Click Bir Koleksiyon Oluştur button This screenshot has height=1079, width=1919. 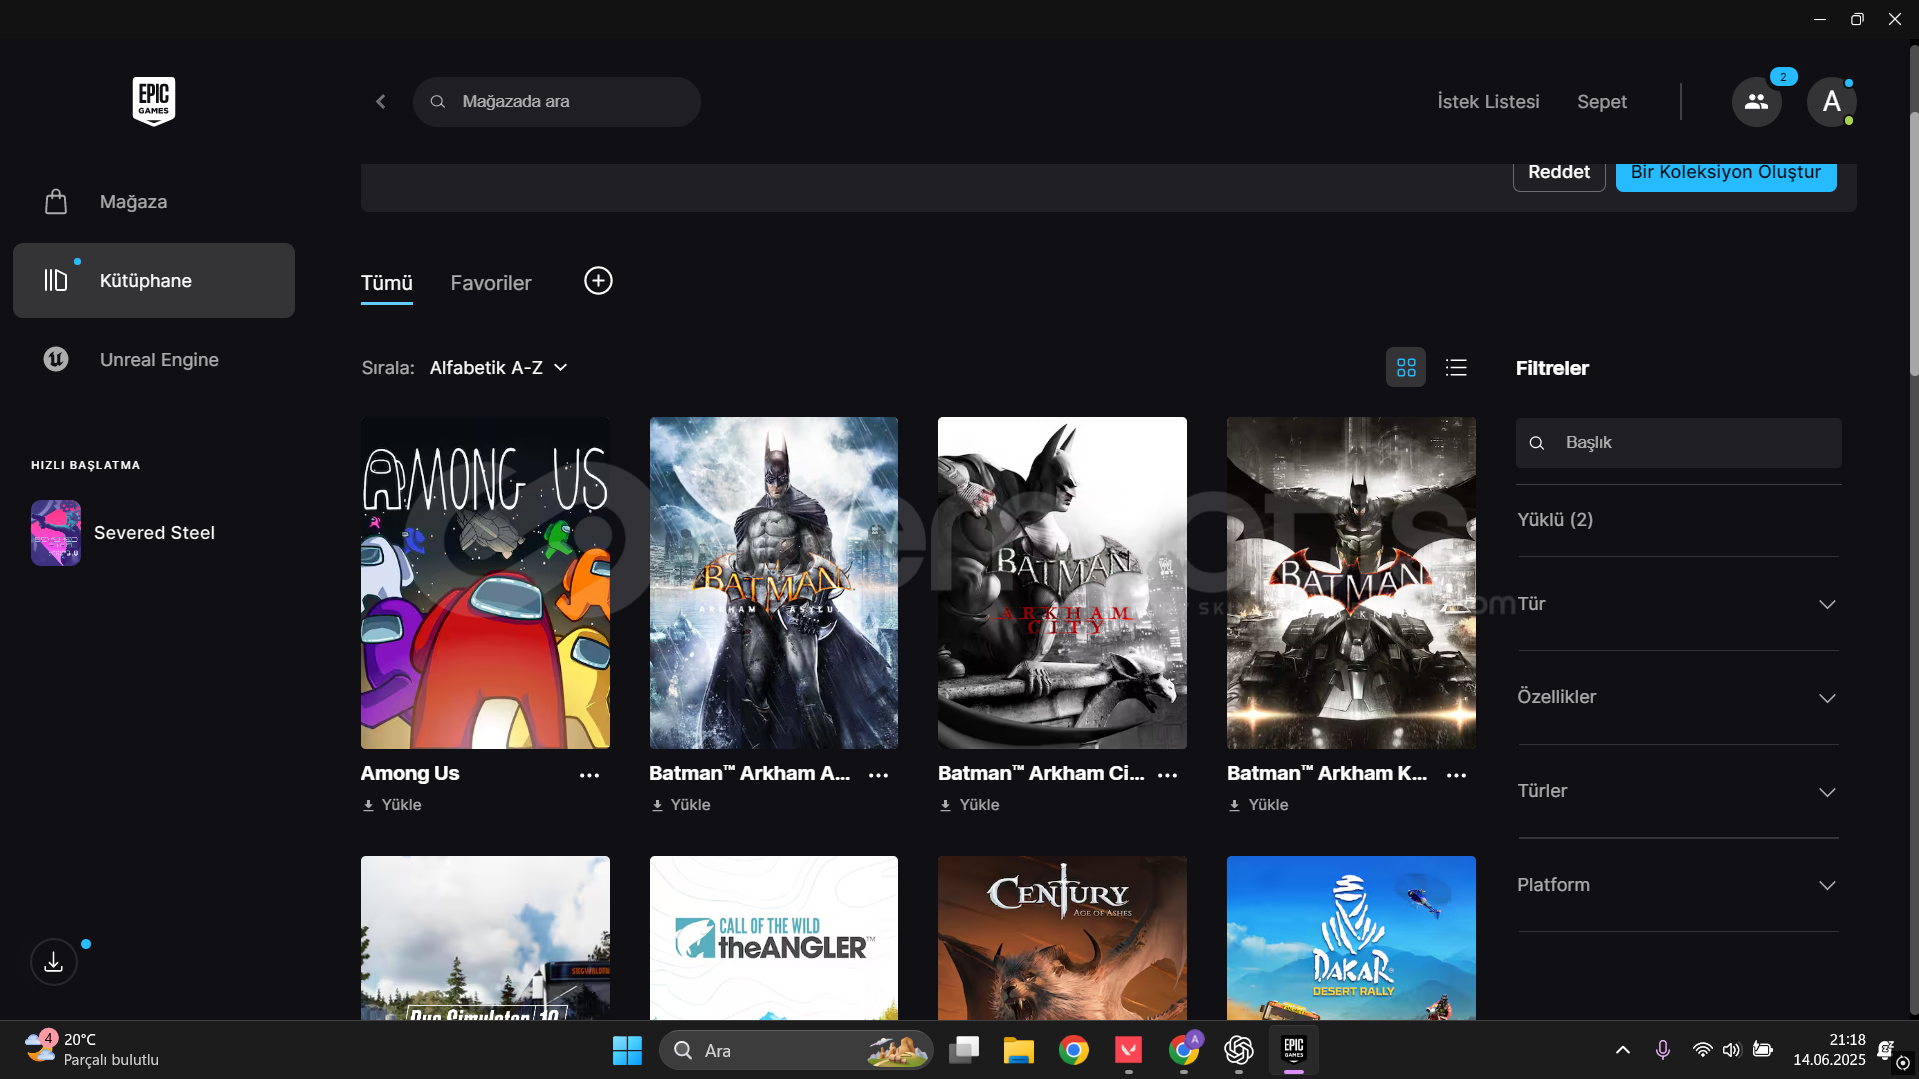(1726, 174)
